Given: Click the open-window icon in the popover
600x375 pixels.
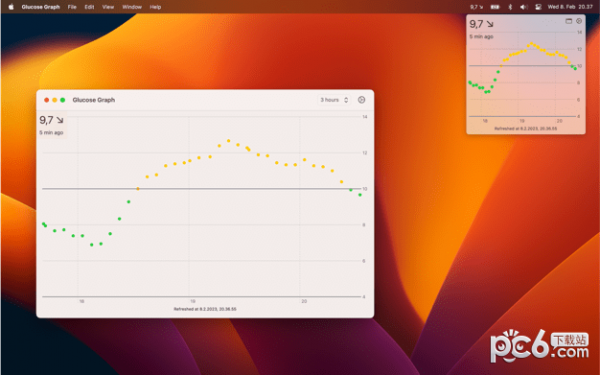Looking at the screenshot, I should pyautogui.click(x=569, y=21).
